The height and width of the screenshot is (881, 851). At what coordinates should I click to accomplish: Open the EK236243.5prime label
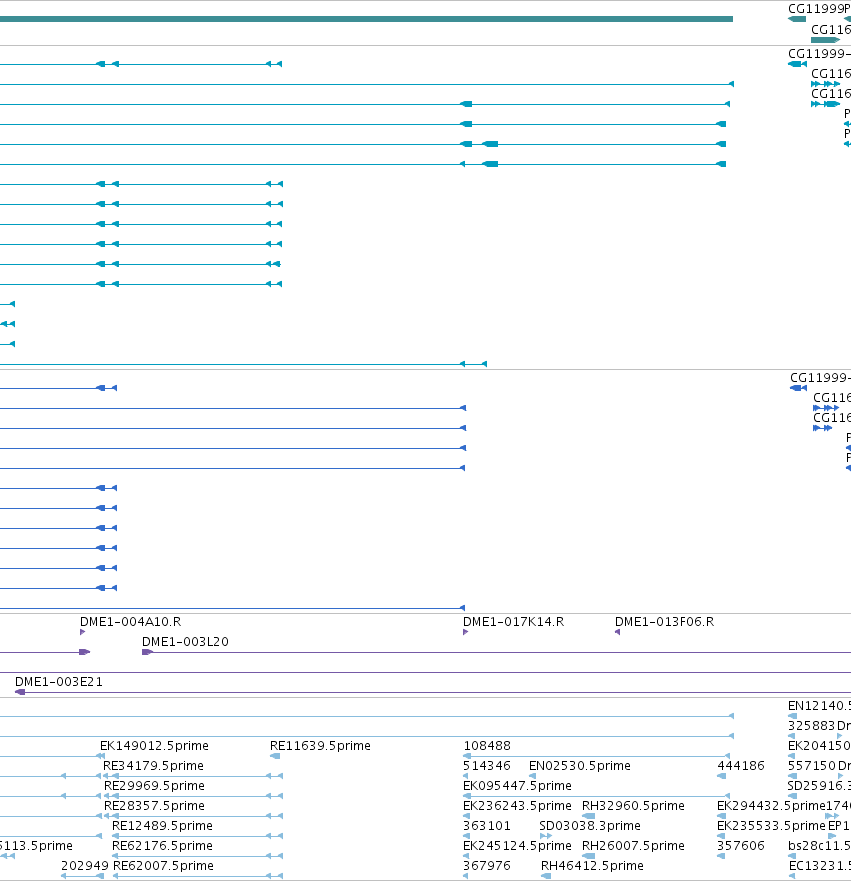coord(517,806)
